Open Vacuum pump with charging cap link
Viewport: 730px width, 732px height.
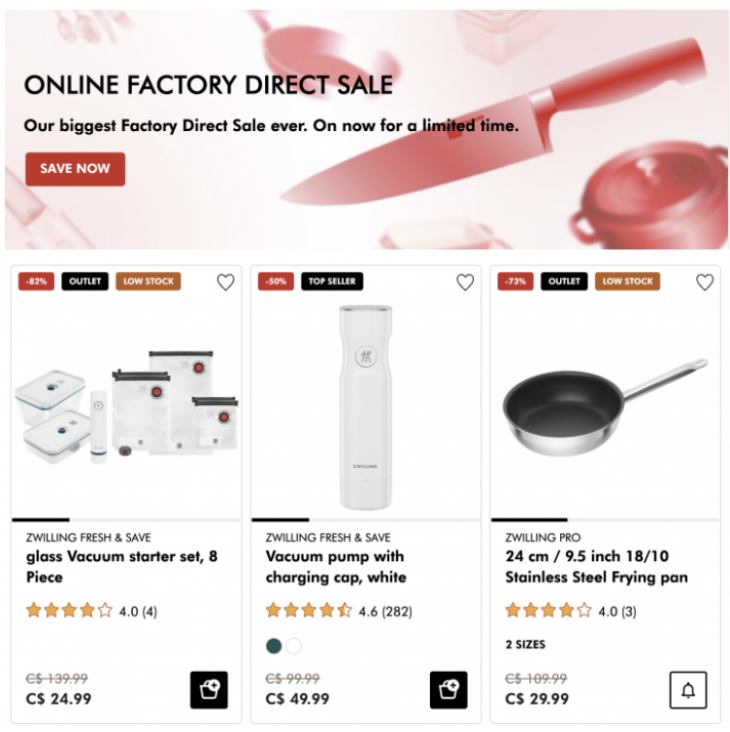coord(336,567)
